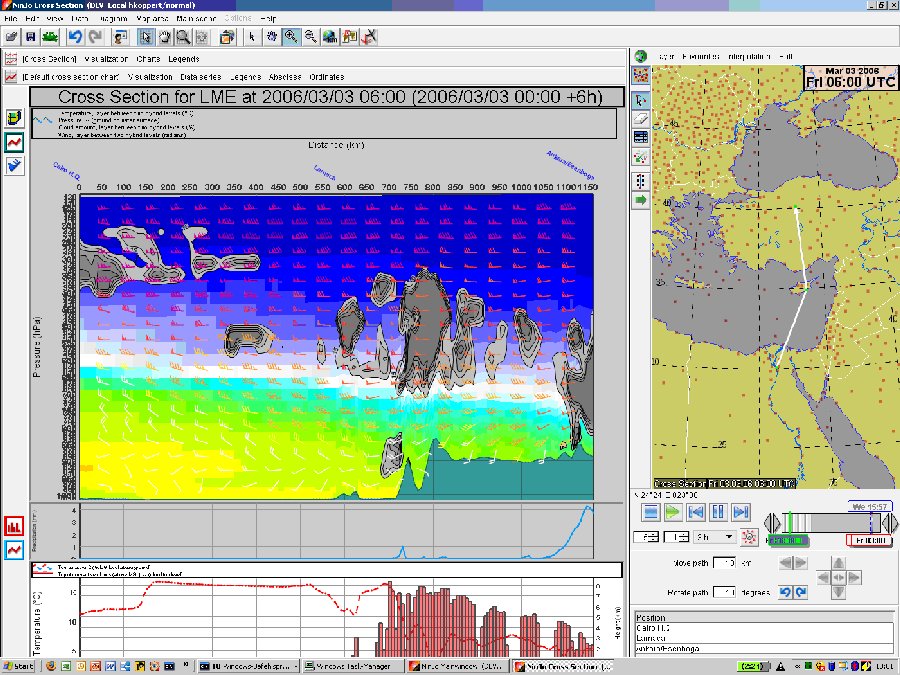Click the Rotate path degrees input field

pos(724,592)
